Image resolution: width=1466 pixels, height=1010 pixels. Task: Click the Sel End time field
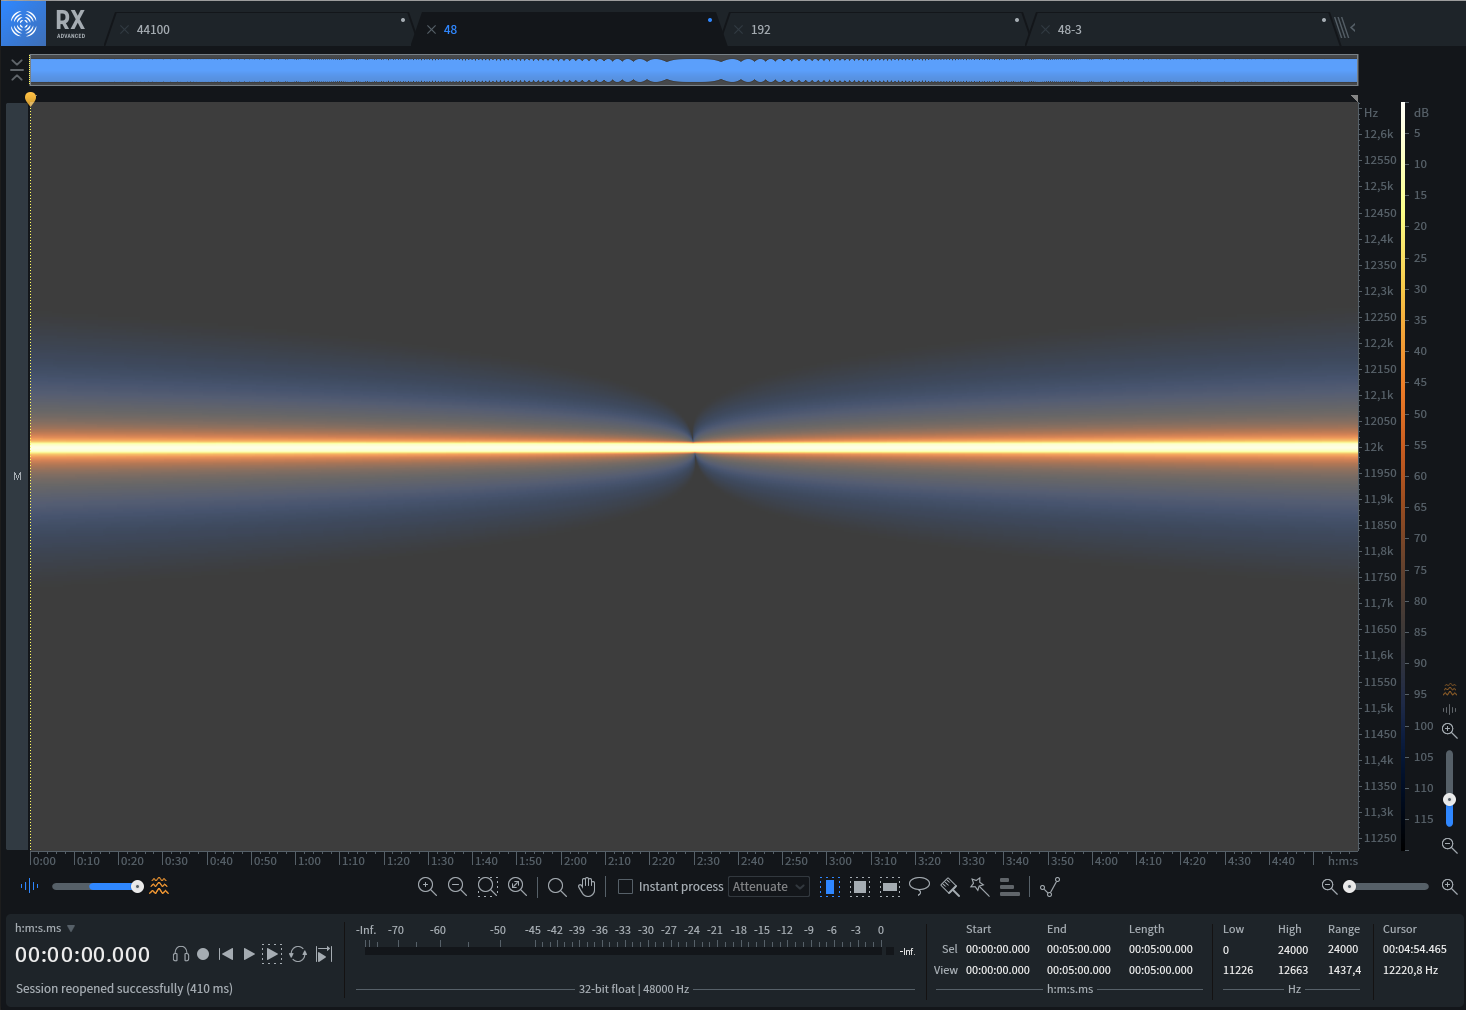coord(1078,949)
